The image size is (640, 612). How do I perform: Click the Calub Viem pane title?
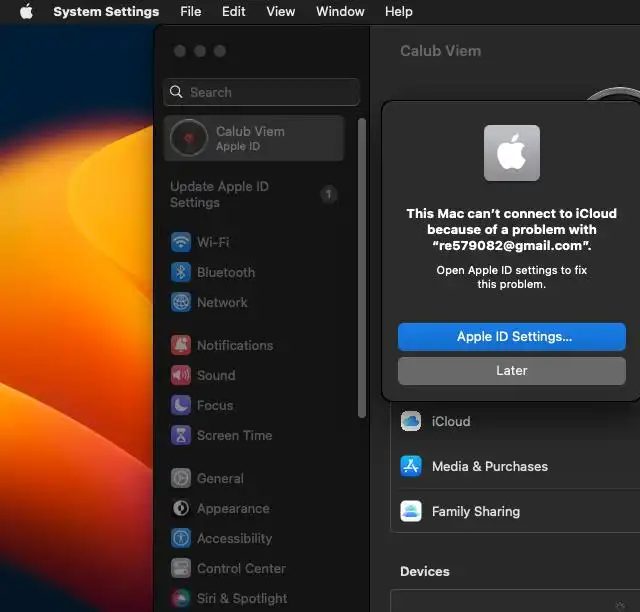click(440, 51)
